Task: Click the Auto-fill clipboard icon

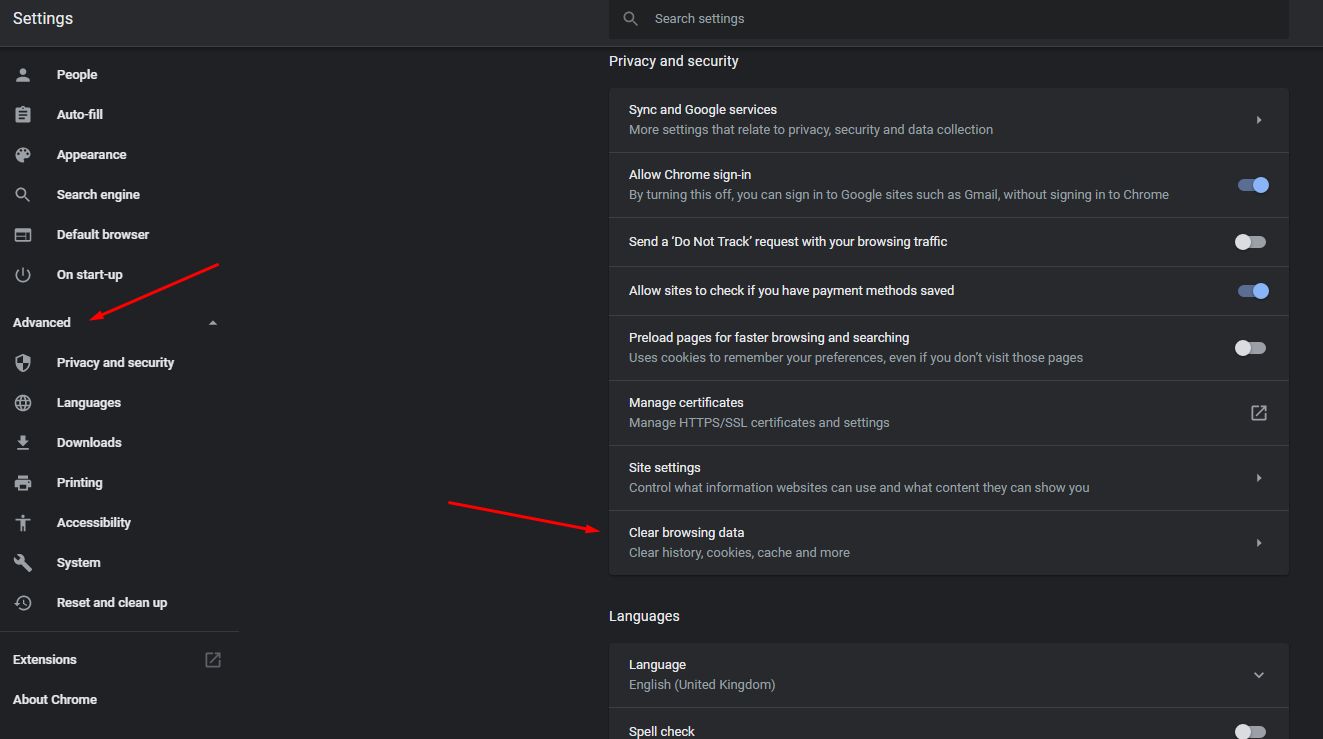Action: [x=23, y=115]
